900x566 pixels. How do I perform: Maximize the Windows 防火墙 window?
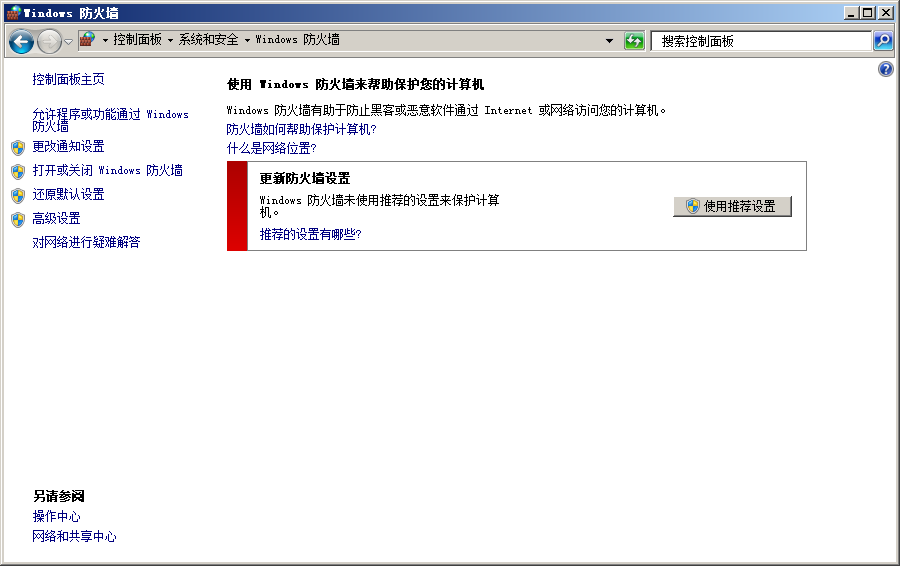tap(868, 13)
